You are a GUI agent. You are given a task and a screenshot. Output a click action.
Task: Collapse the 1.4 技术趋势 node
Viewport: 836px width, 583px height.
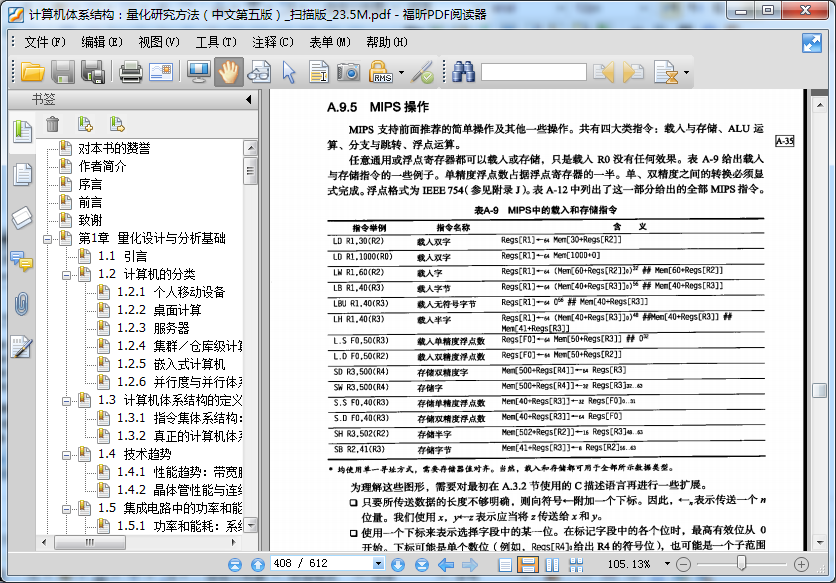[66, 455]
